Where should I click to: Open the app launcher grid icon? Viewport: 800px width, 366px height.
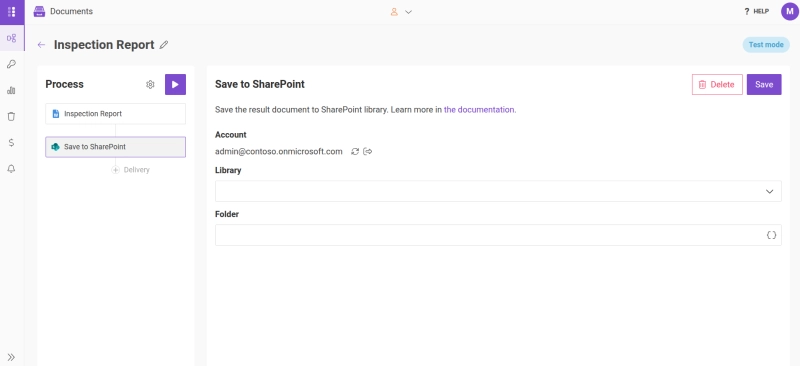[11, 12]
